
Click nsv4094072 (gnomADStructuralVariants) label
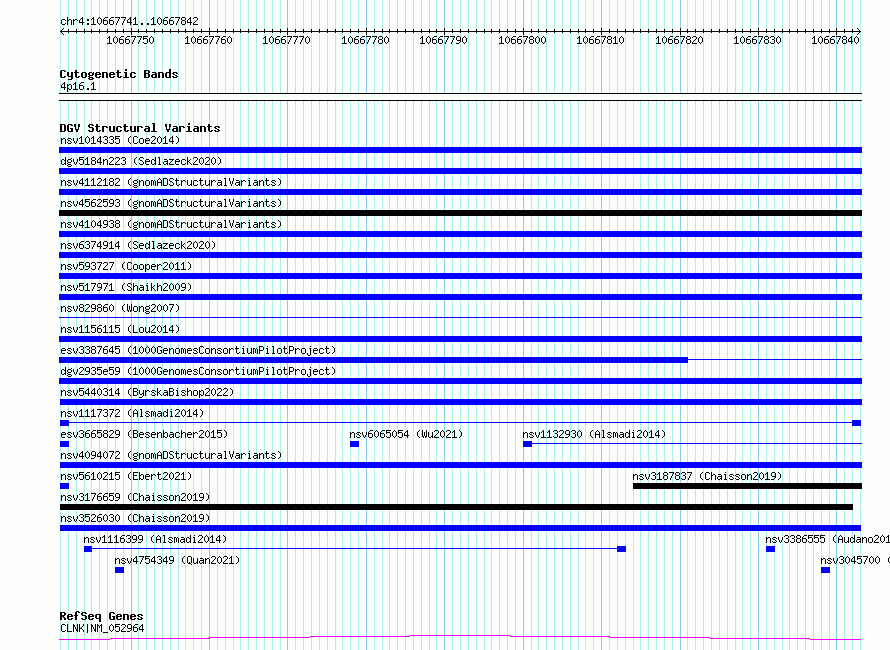[x=171, y=455]
